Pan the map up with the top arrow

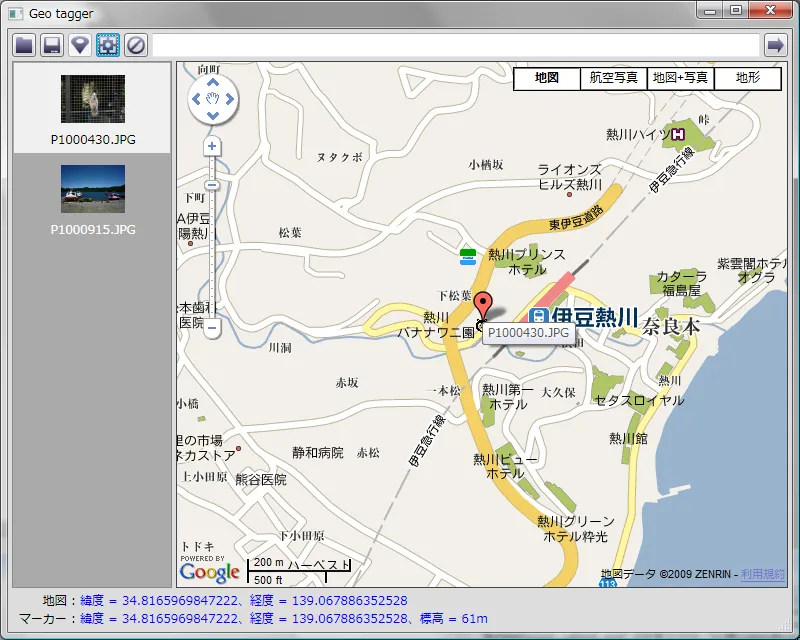213,83
